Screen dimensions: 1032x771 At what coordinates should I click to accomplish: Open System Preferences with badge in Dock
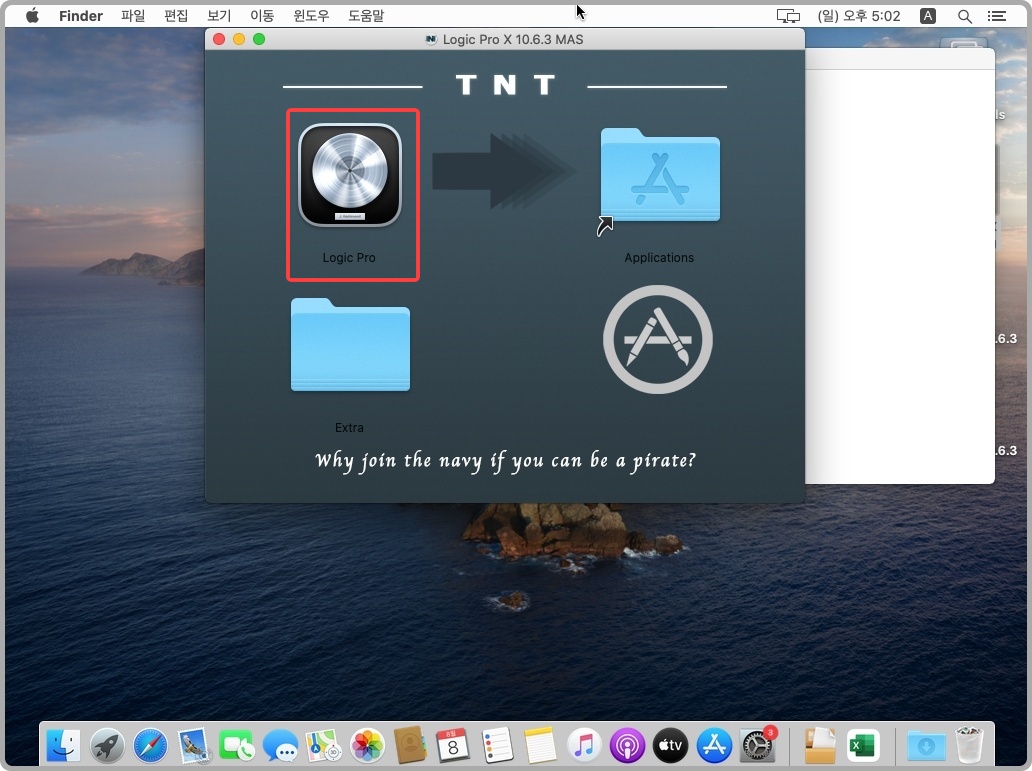click(757, 746)
